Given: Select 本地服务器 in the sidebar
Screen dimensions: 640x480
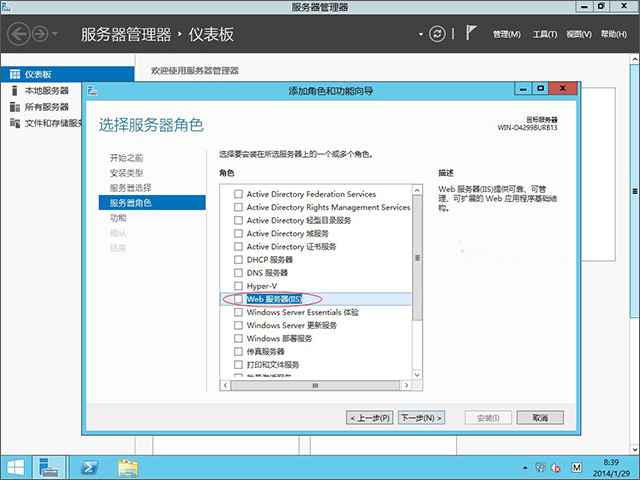Looking at the screenshot, I should [x=47, y=91].
